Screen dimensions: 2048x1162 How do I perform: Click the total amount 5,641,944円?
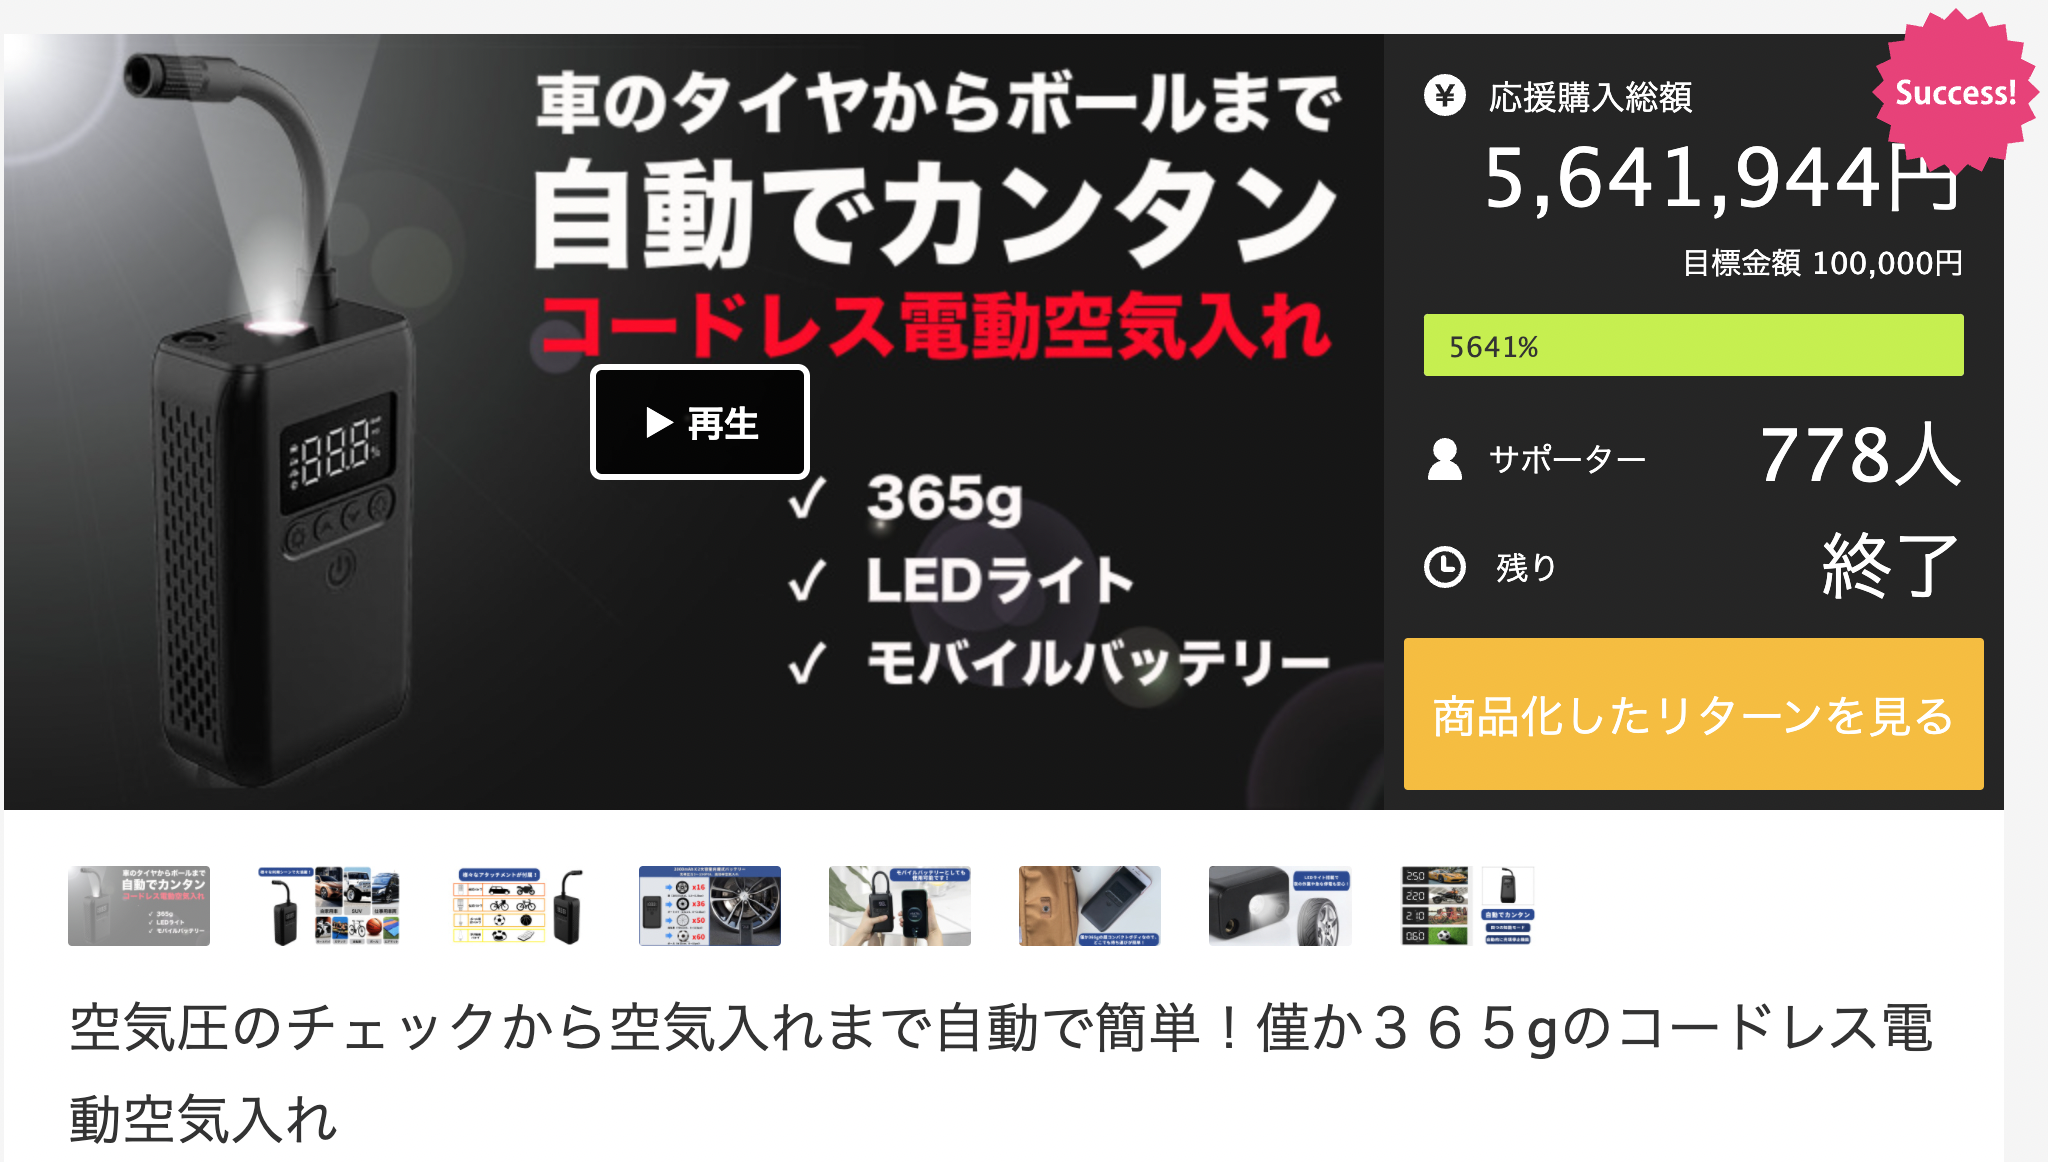(1721, 179)
